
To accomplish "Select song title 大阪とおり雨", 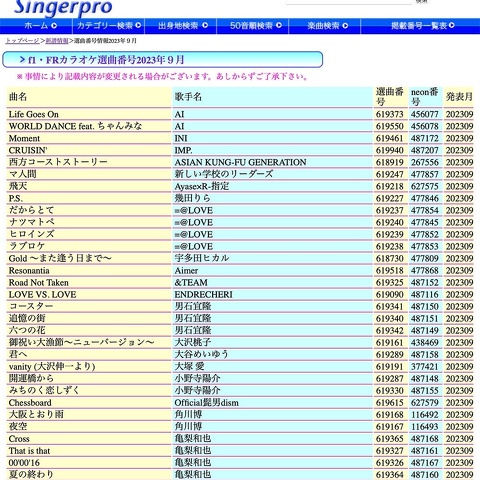I will [36, 414].
